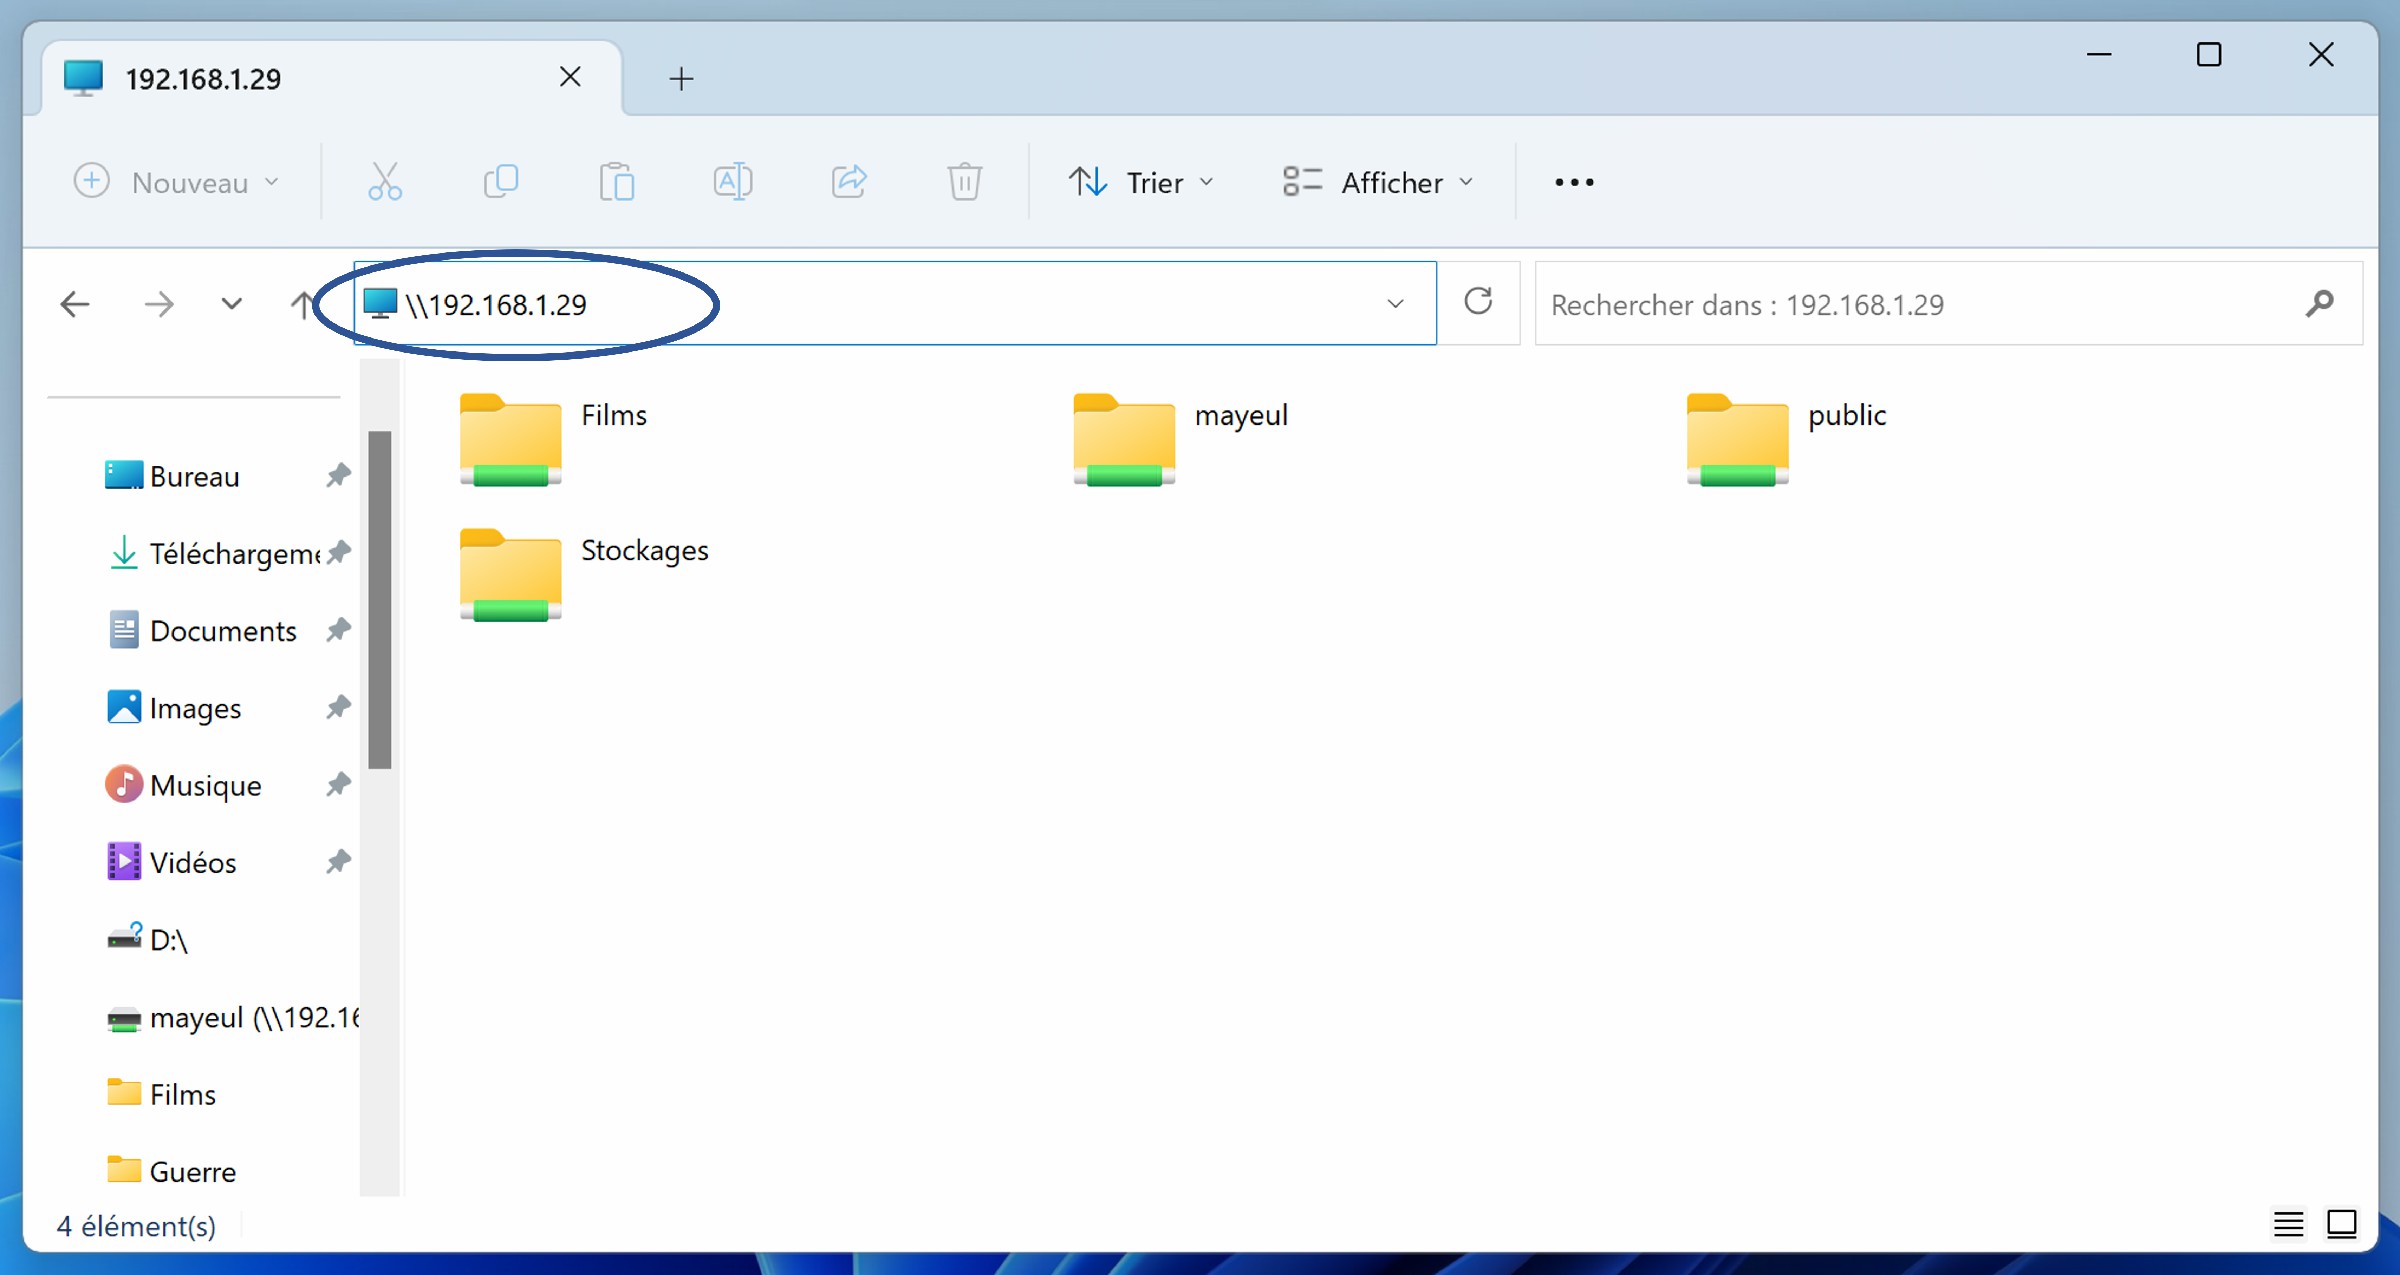2400x1275 pixels.
Task: Open the Trier sort dropdown
Action: click(1142, 182)
